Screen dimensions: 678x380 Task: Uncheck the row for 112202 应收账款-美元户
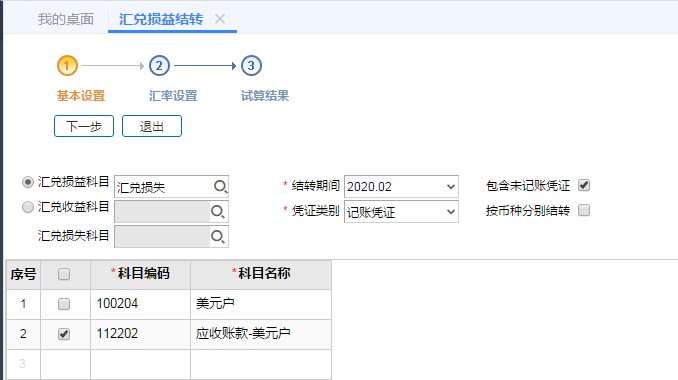64,334
